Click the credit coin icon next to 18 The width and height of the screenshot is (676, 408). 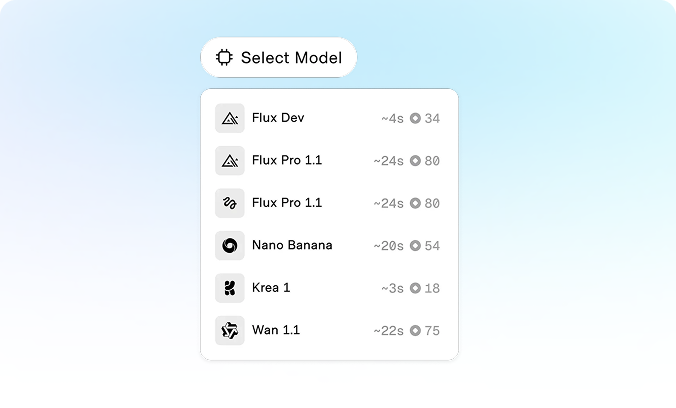[415, 288]
